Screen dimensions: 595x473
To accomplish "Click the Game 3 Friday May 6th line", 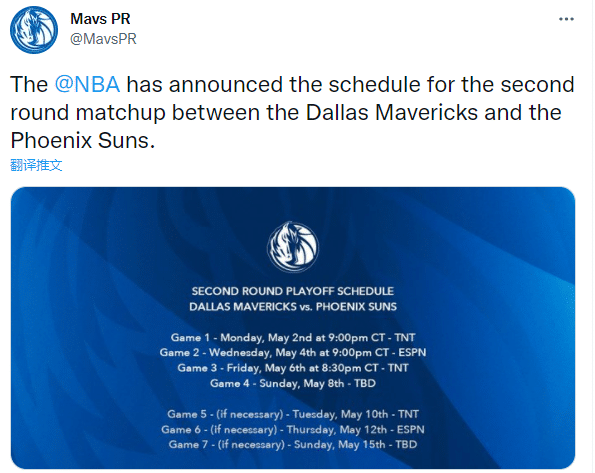I will pos(293,368).
